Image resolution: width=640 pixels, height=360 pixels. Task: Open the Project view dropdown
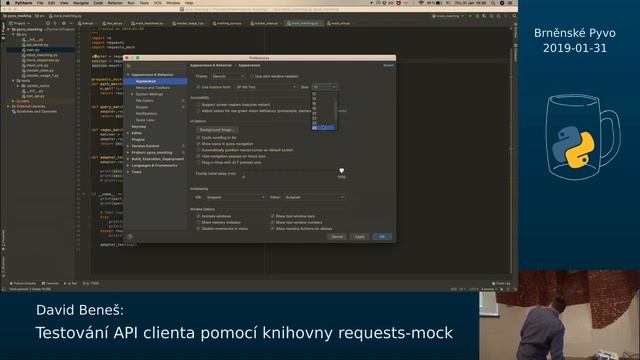(x=20, y=23)
